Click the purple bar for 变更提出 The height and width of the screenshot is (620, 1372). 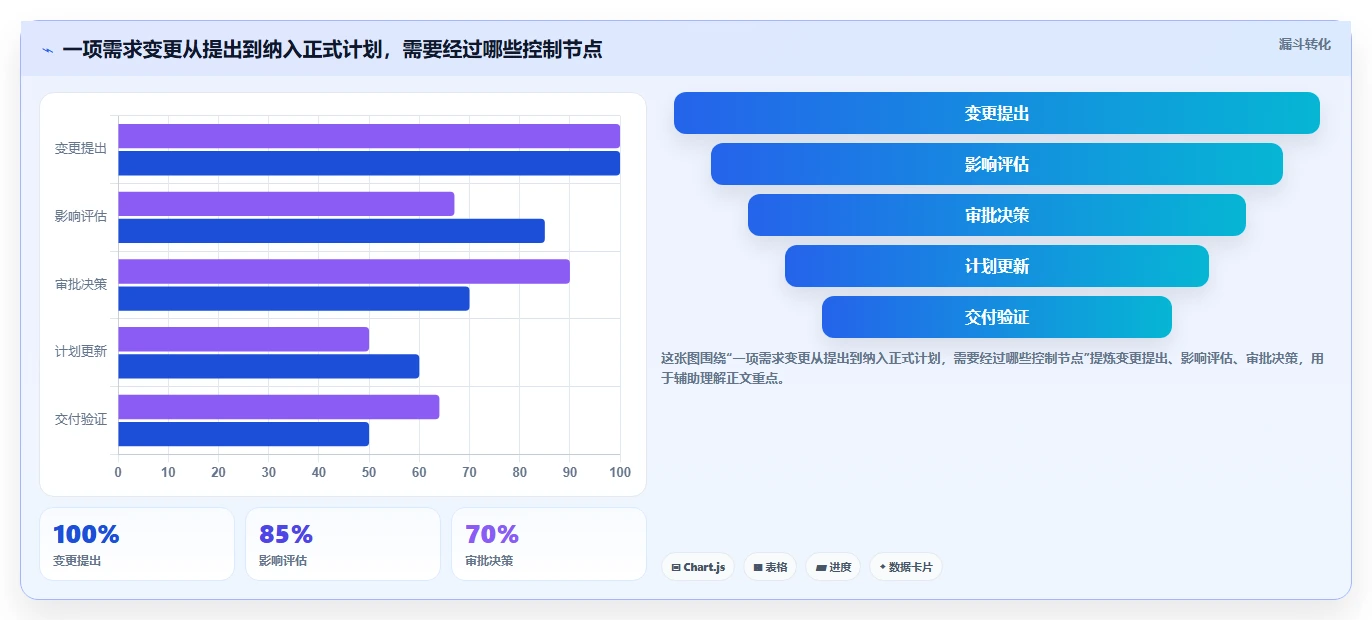coord(369,136)
